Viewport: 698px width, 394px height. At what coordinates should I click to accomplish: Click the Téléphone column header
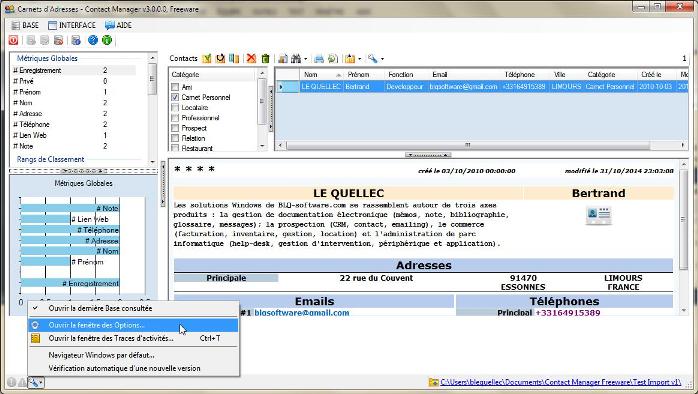[525, 74]
